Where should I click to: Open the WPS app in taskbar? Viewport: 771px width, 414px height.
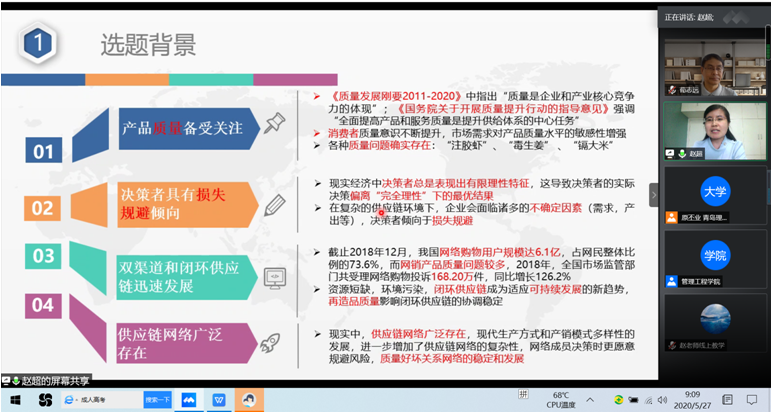[219, 399]
